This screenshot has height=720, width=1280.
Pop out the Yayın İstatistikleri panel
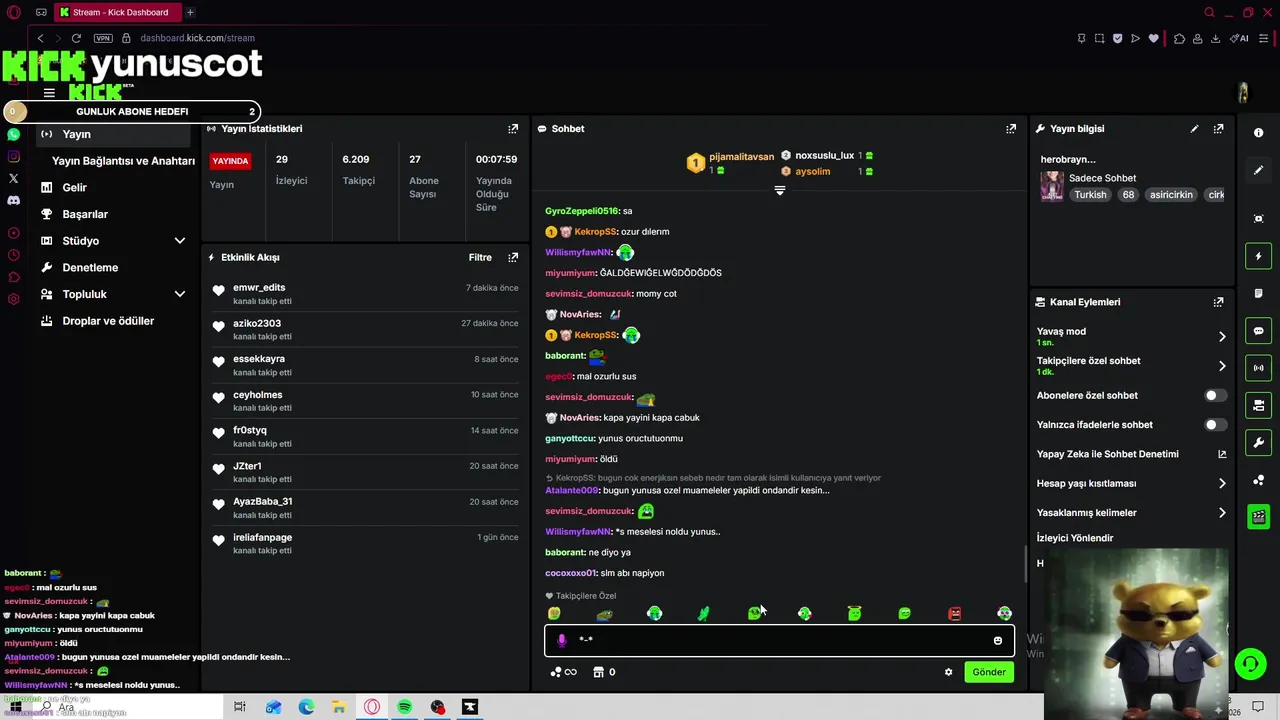tap(513, 129)
